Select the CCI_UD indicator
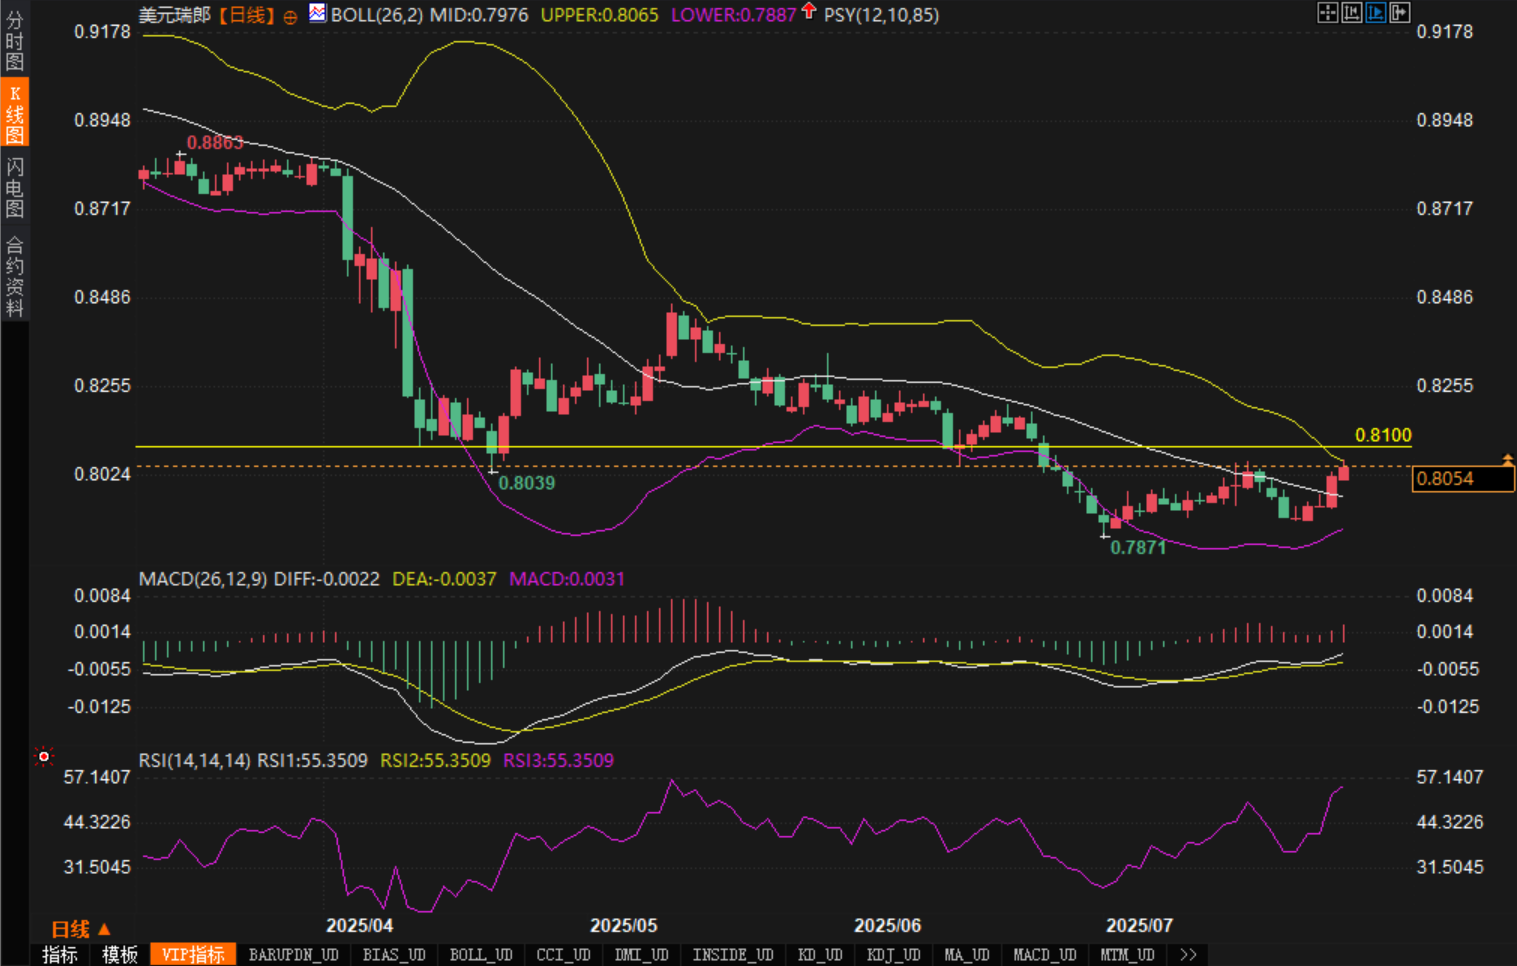 click(x=564, y=955)
